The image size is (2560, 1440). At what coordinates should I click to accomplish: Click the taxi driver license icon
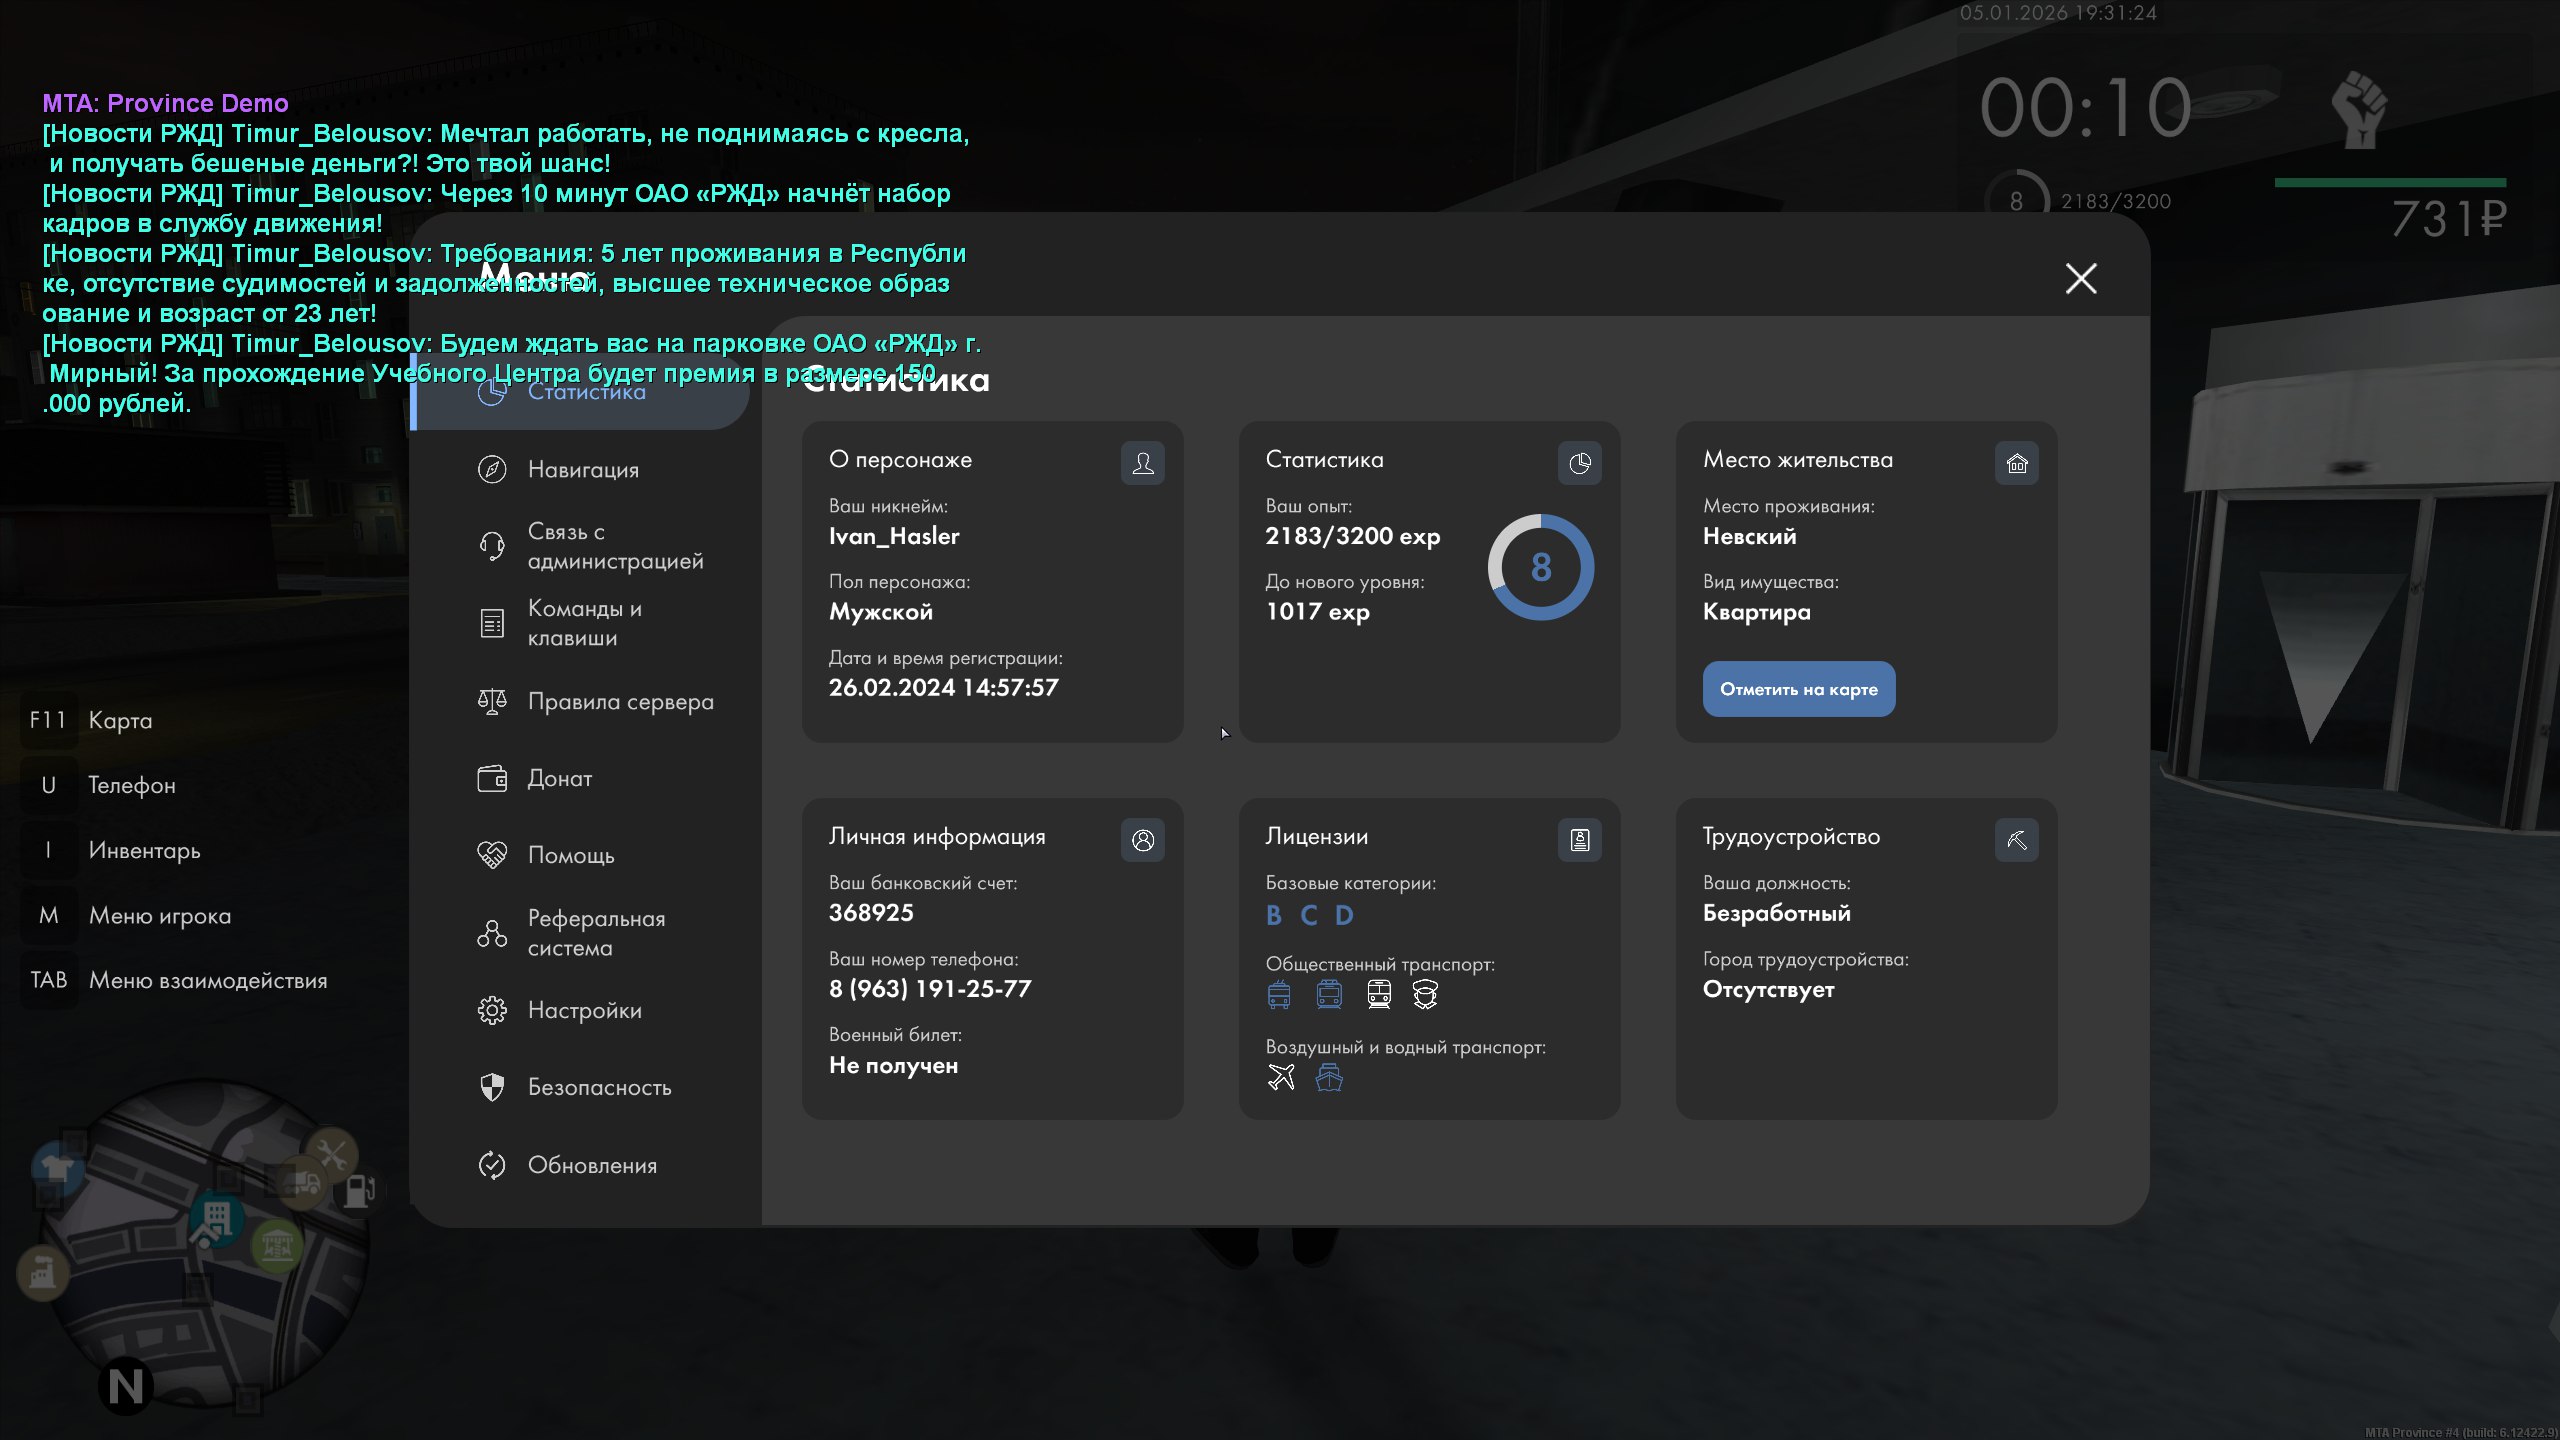click(x=1425, y=994)
